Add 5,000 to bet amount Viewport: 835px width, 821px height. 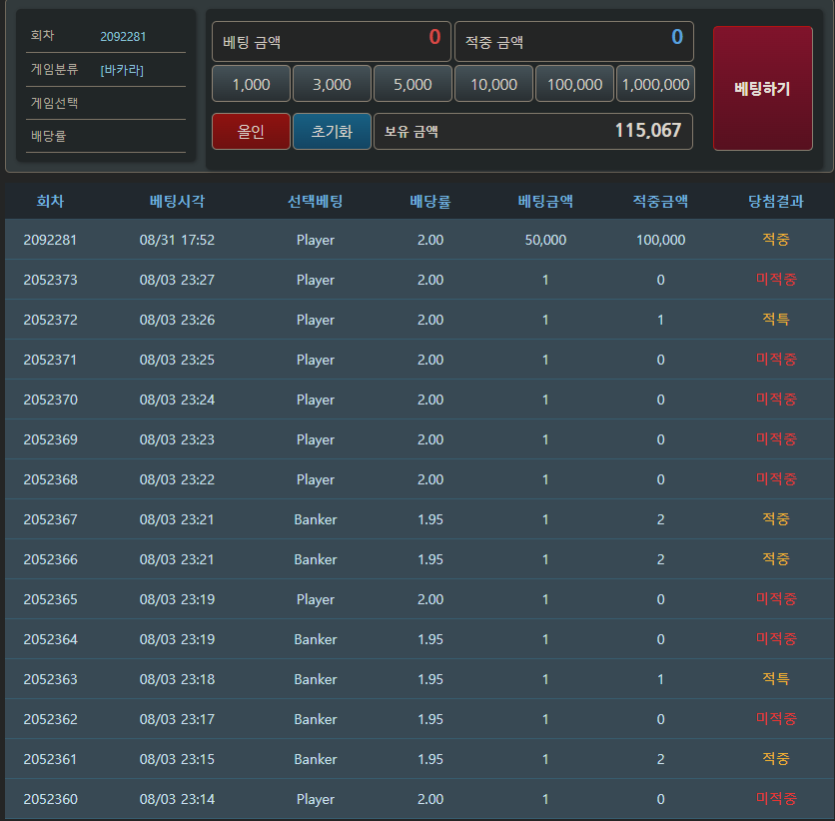413,84
